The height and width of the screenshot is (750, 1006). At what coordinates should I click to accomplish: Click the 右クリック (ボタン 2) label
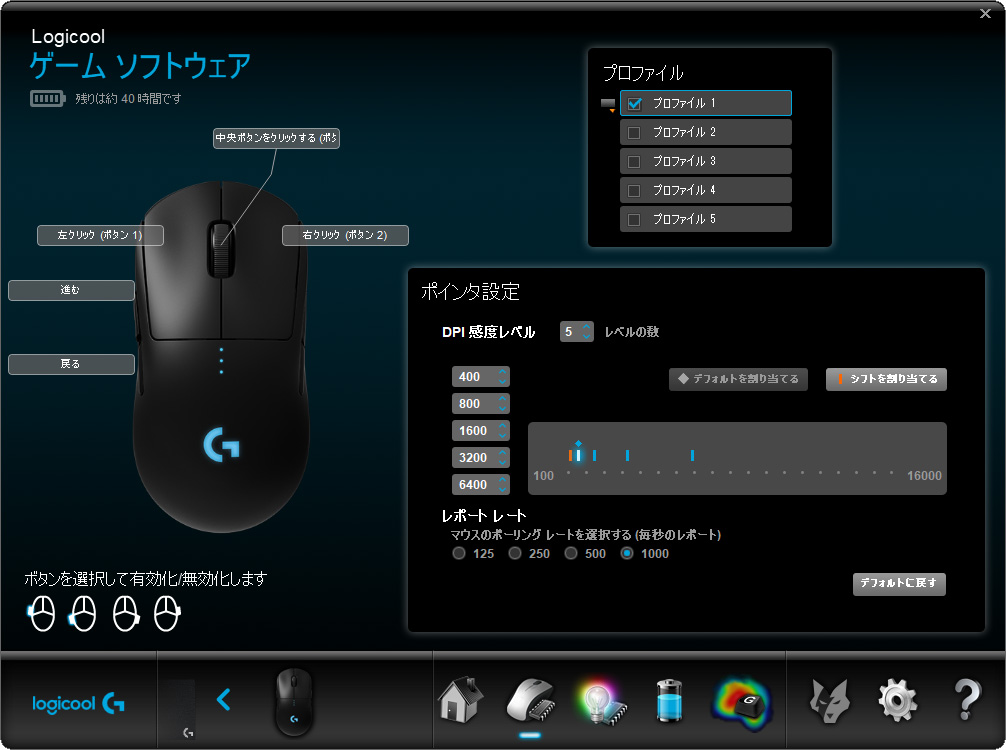pyautogui.click(x=345, y=235)
